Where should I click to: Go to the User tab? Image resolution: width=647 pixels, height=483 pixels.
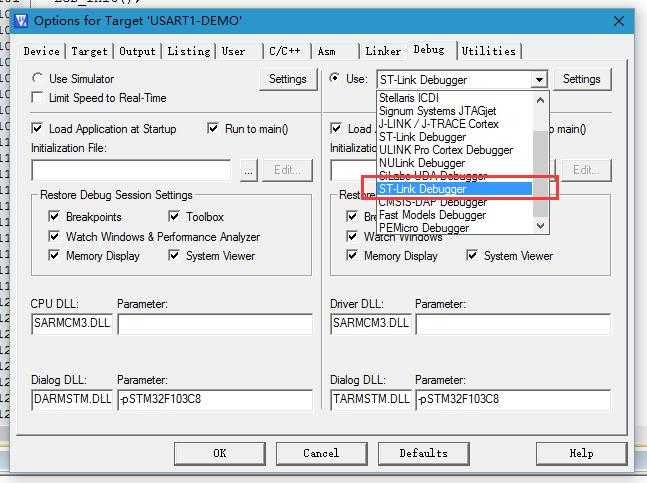(x=234, y=51)
